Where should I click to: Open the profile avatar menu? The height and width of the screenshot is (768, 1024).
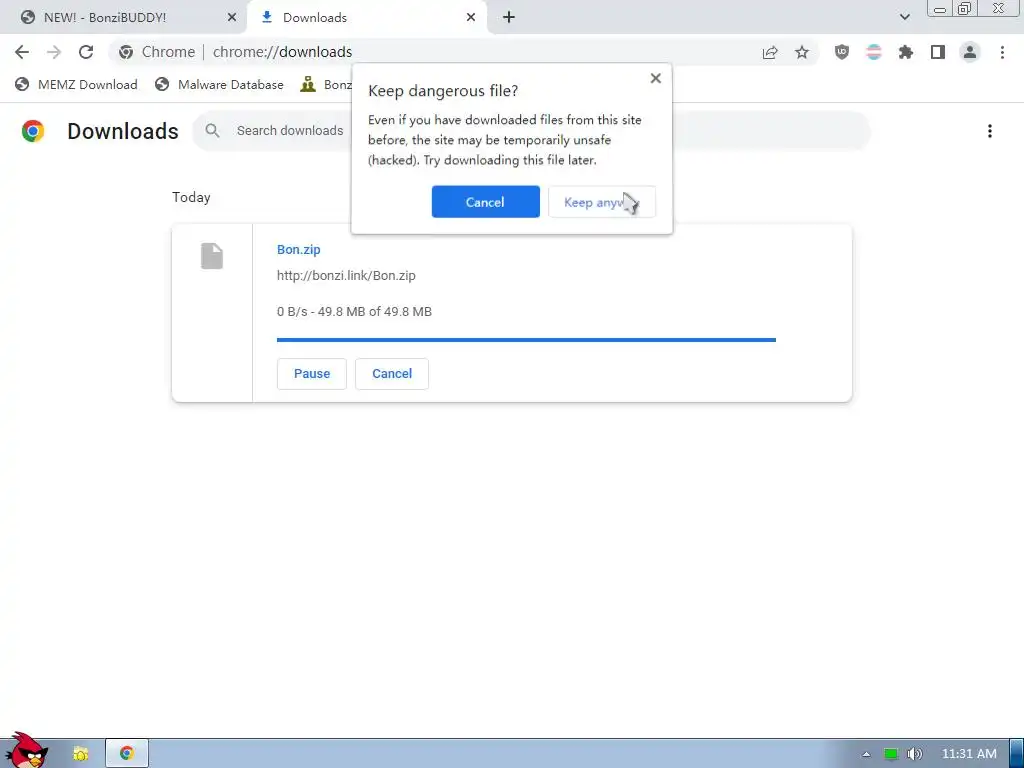tap(970, 52)
